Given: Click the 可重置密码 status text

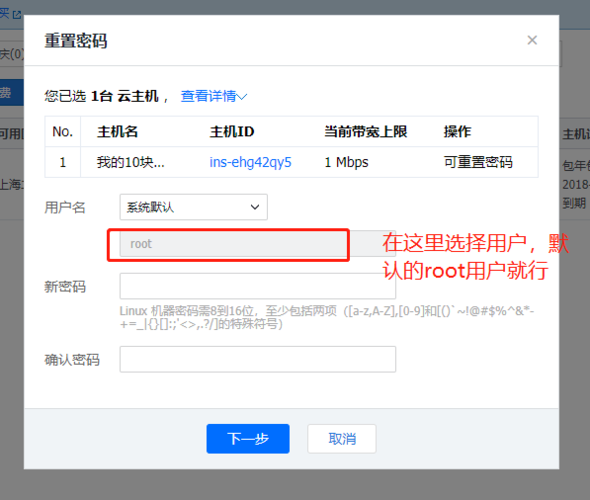Looking at the screenshot, I should pyautogui.click(x=478, y=162).
